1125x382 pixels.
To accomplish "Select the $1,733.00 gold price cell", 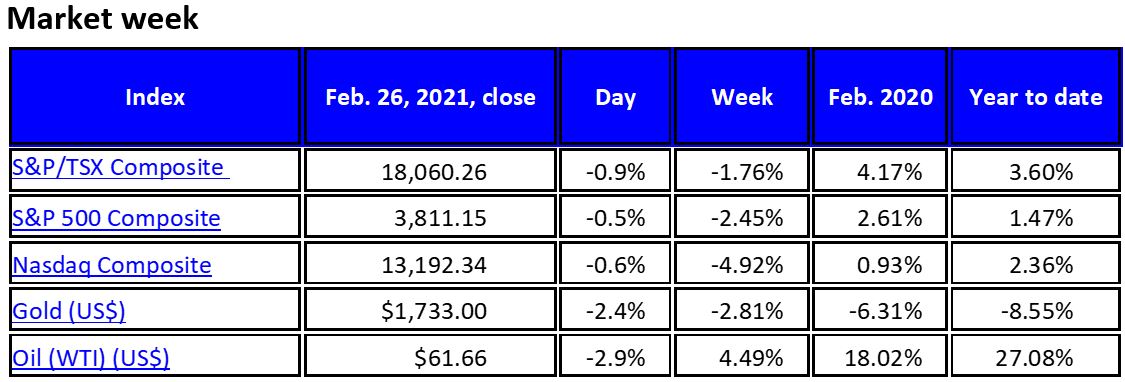I will click(430, 311).
